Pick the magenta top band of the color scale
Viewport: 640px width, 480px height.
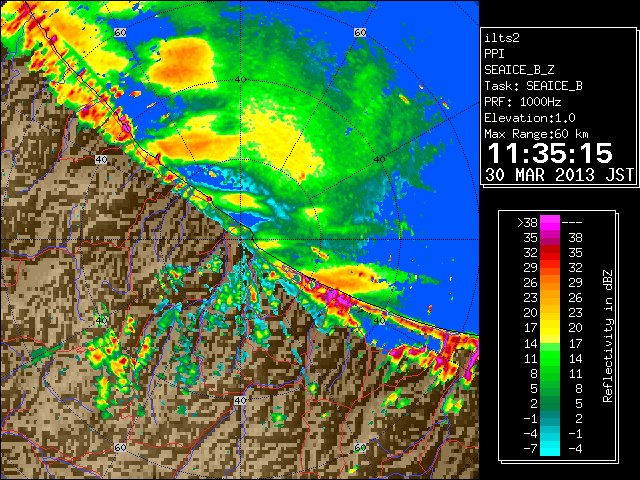pyautogui.click(x=550, y=222)
